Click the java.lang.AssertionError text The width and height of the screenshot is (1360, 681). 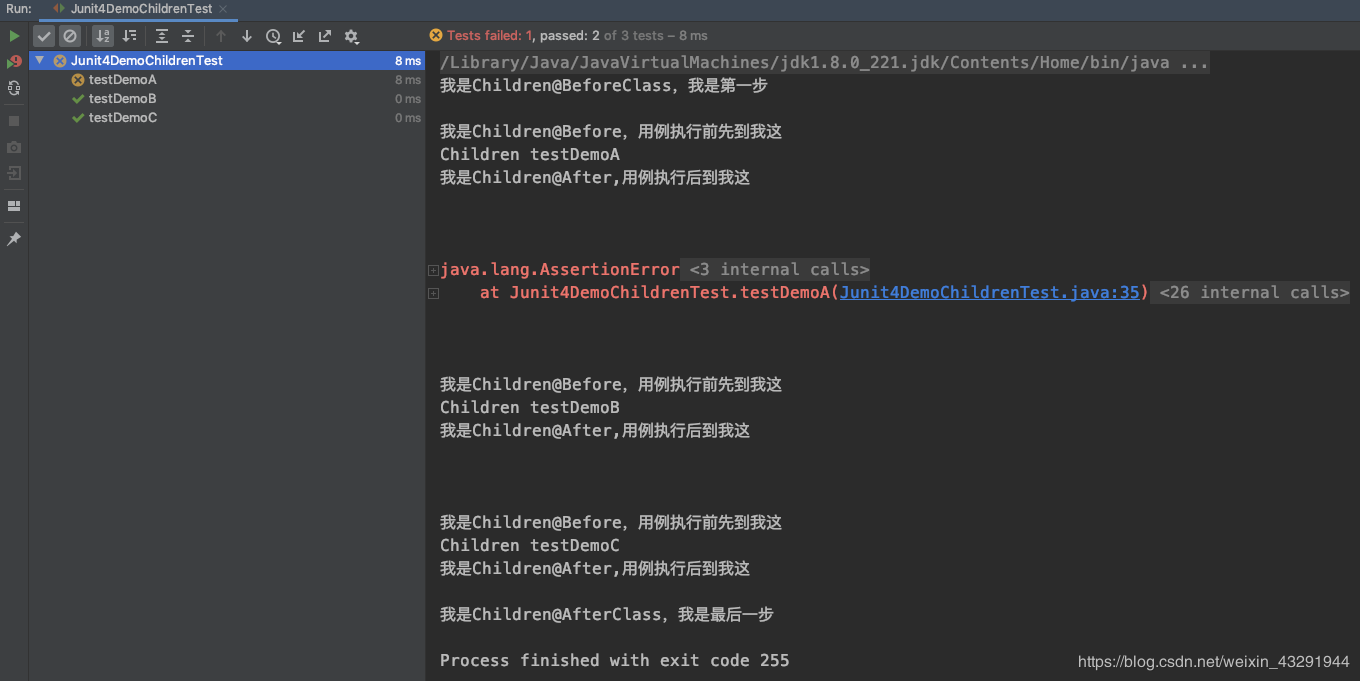[x=560, y=270]
